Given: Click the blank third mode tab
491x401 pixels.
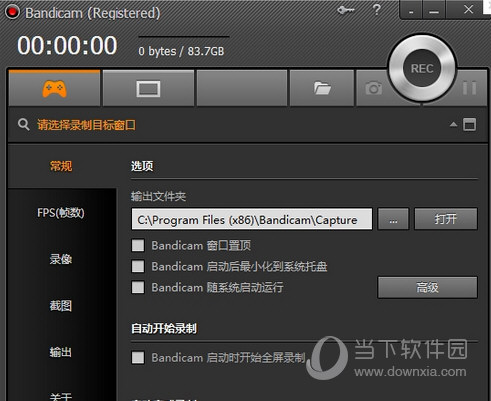Looking at the screenshot, I should (x=242, y=88).
